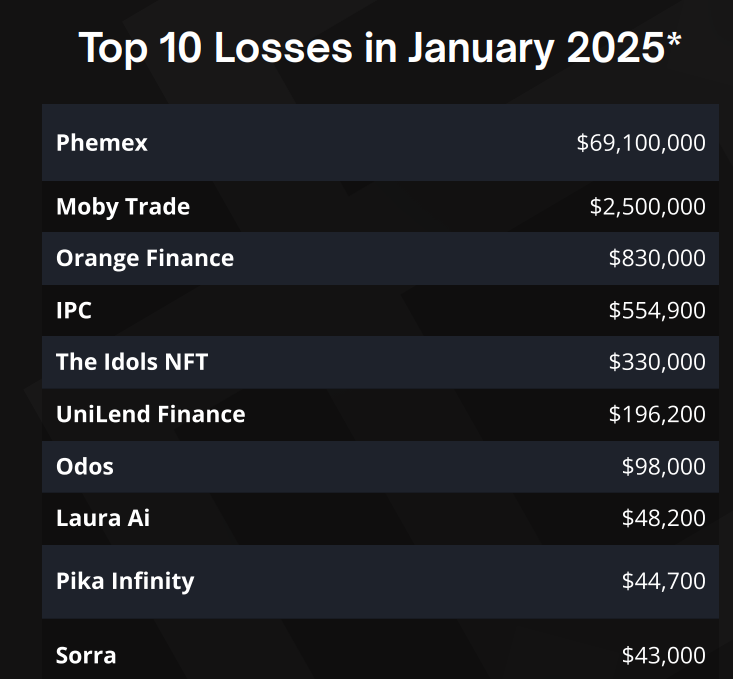The width and height of the screenshot is (733, 679).
Task: Select the Orange Finance entry
Action: click(145, 258)
